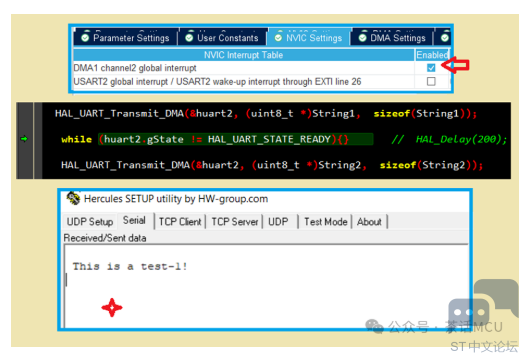Image resolution: width=527 pixels, height=362 pixels.
Task: Switch to the User Constants tab
Action: click(222, 38)
